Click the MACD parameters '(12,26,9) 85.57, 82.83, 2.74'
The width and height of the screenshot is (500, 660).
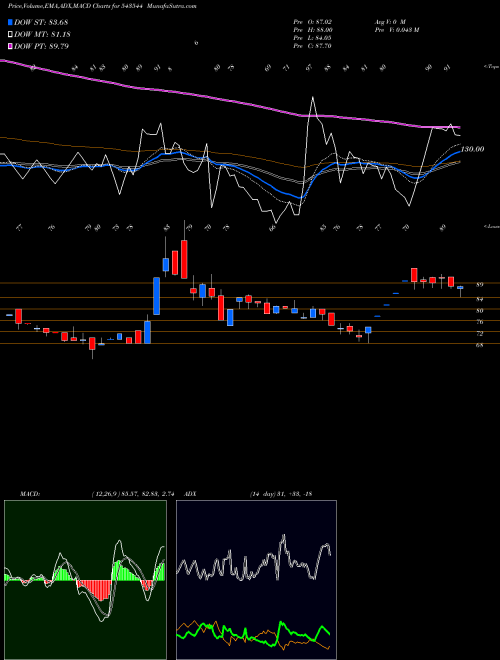pos(133,494)
